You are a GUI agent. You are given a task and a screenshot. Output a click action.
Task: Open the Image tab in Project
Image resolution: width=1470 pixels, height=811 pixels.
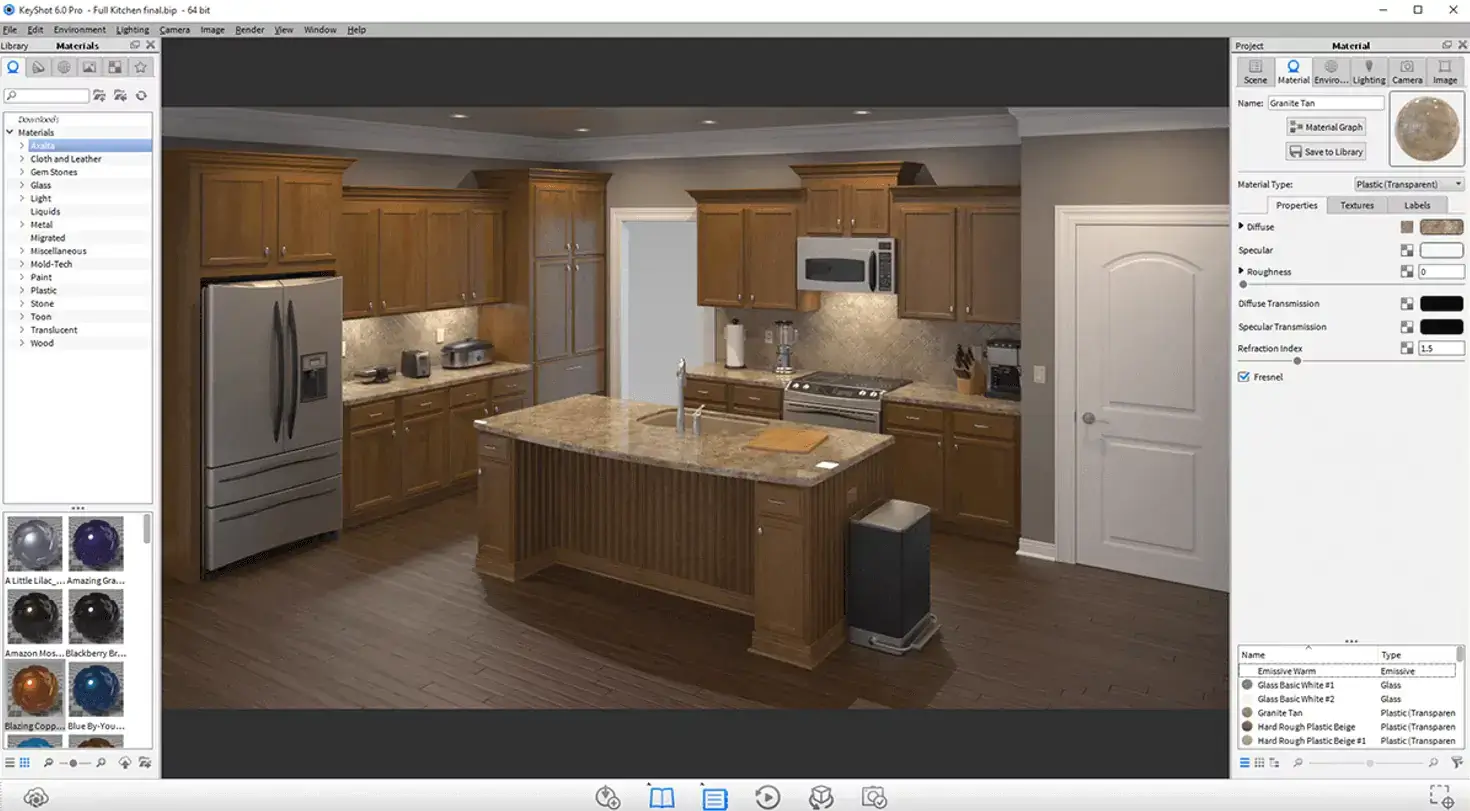1445,71
